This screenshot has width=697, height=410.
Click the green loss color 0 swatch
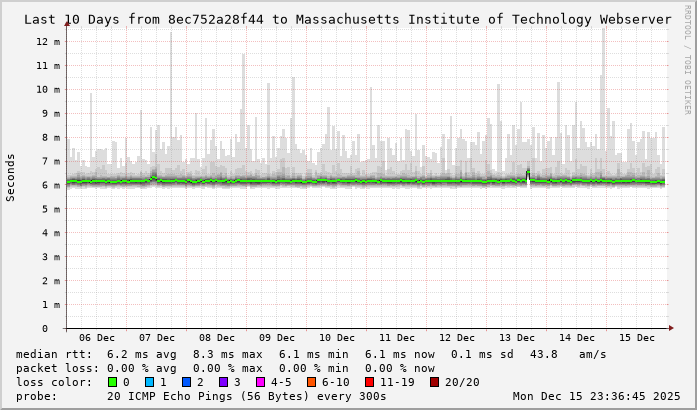click(112, 382)
